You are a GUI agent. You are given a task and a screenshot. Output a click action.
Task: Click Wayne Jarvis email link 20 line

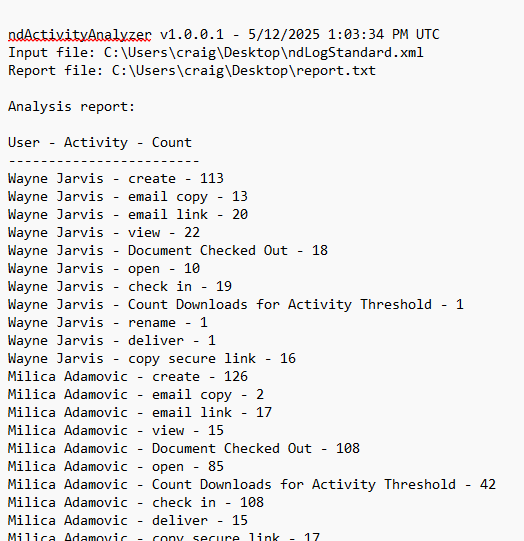coord(128,215)
